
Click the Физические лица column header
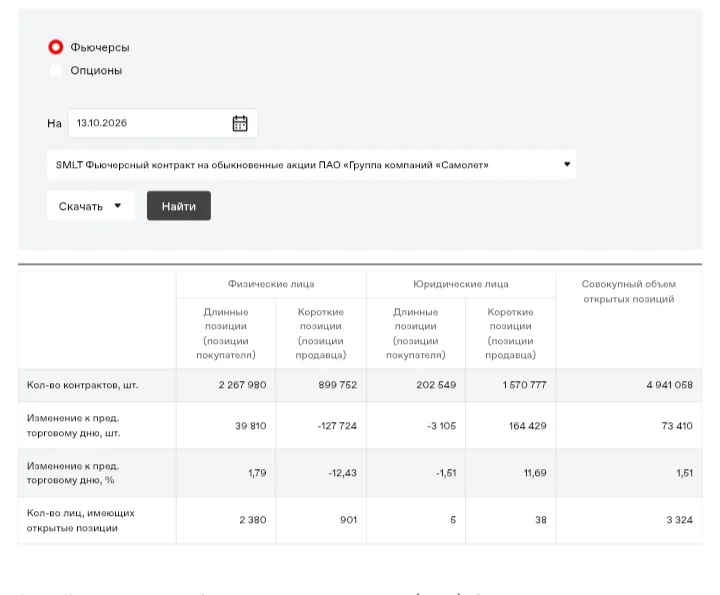point(271,284)
